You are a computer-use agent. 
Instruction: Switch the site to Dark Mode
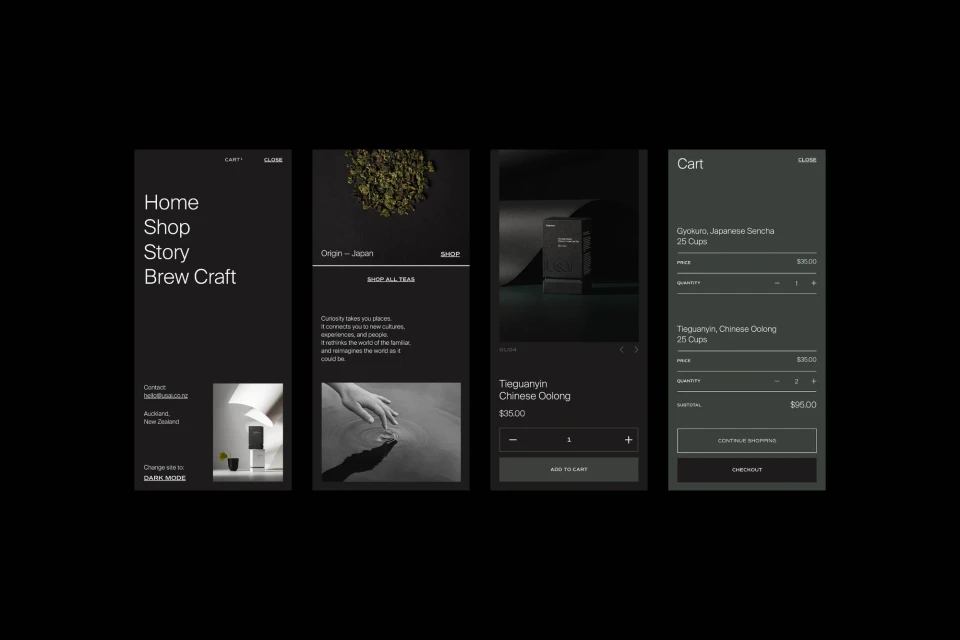164,477
